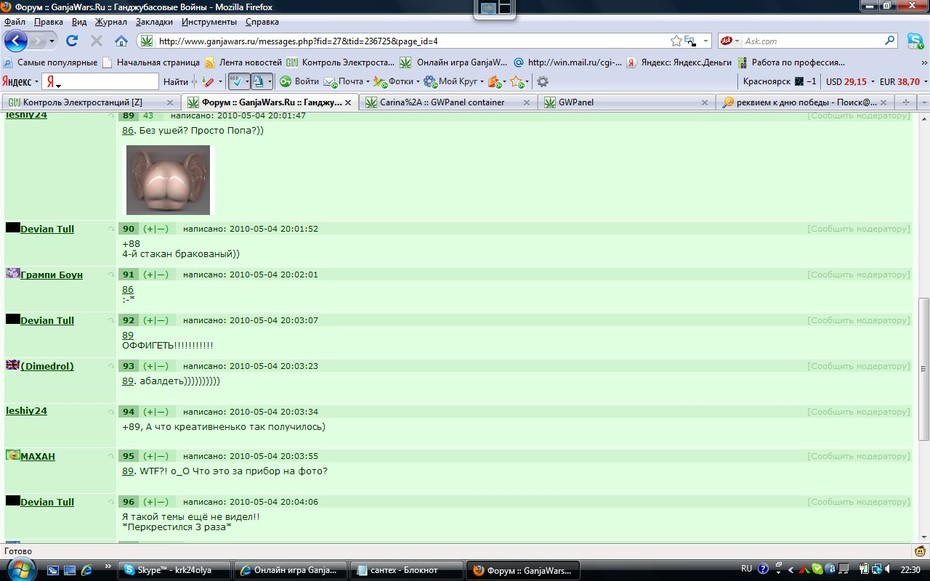Click the Yandex bar highlighter marker icon
The height and width of the screenshot is (581, 930).
pos(208,81)
